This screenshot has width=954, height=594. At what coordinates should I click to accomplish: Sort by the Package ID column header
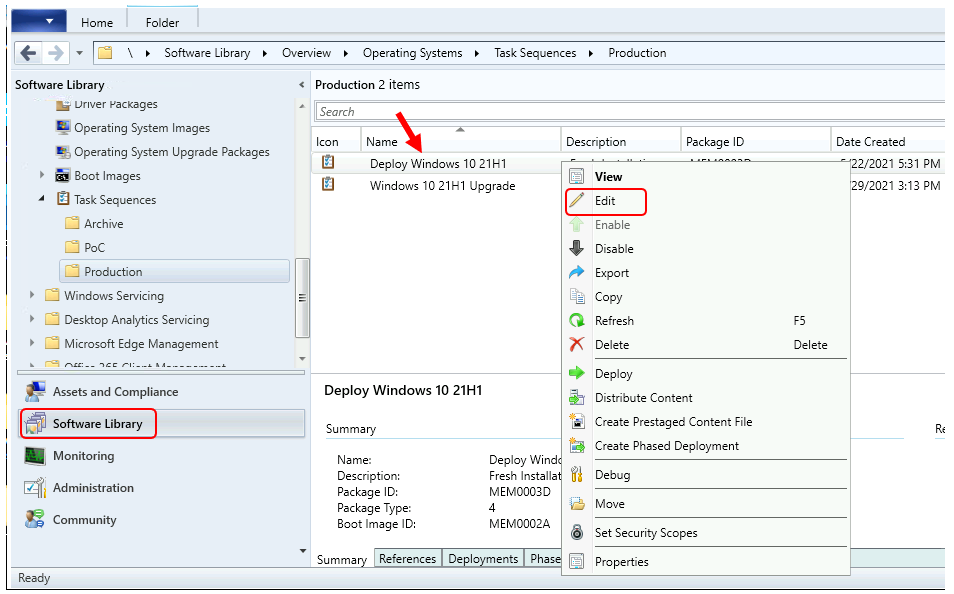(756, 141)
